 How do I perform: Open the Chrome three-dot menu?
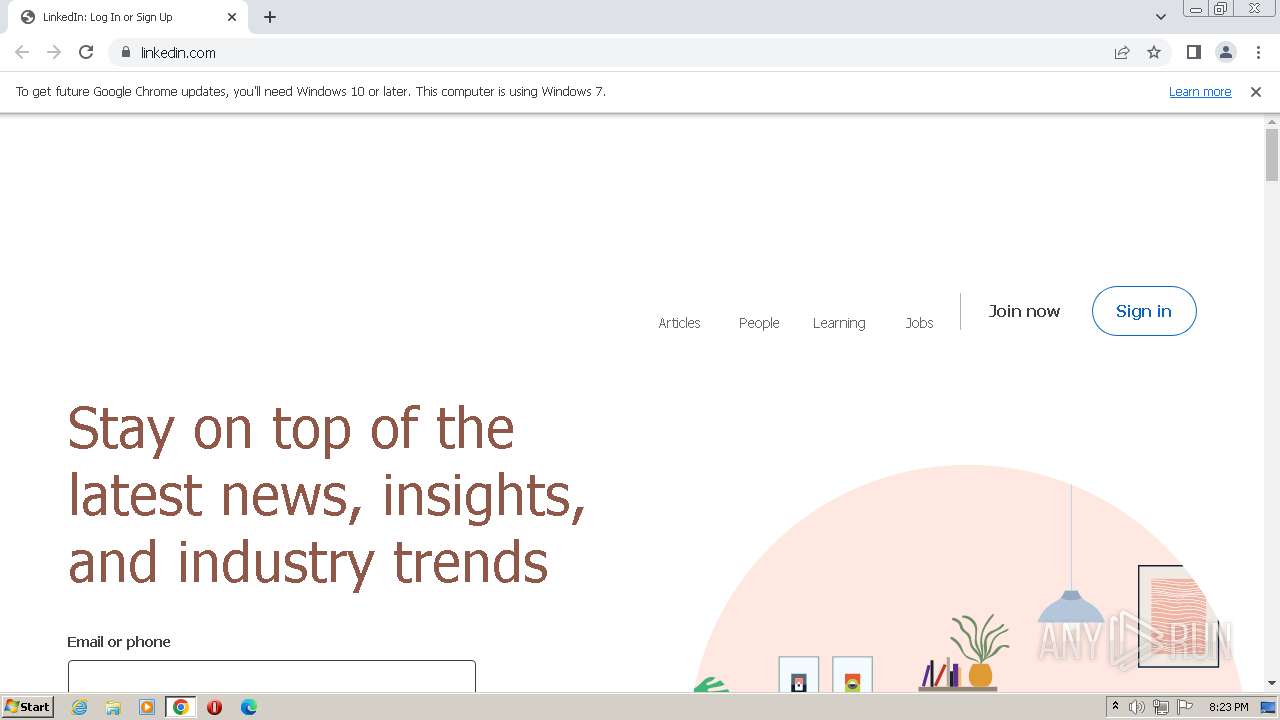1258,52
